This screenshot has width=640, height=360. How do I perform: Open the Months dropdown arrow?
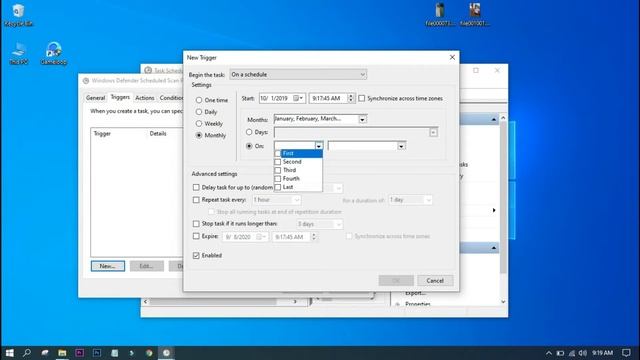coord(362,120)
